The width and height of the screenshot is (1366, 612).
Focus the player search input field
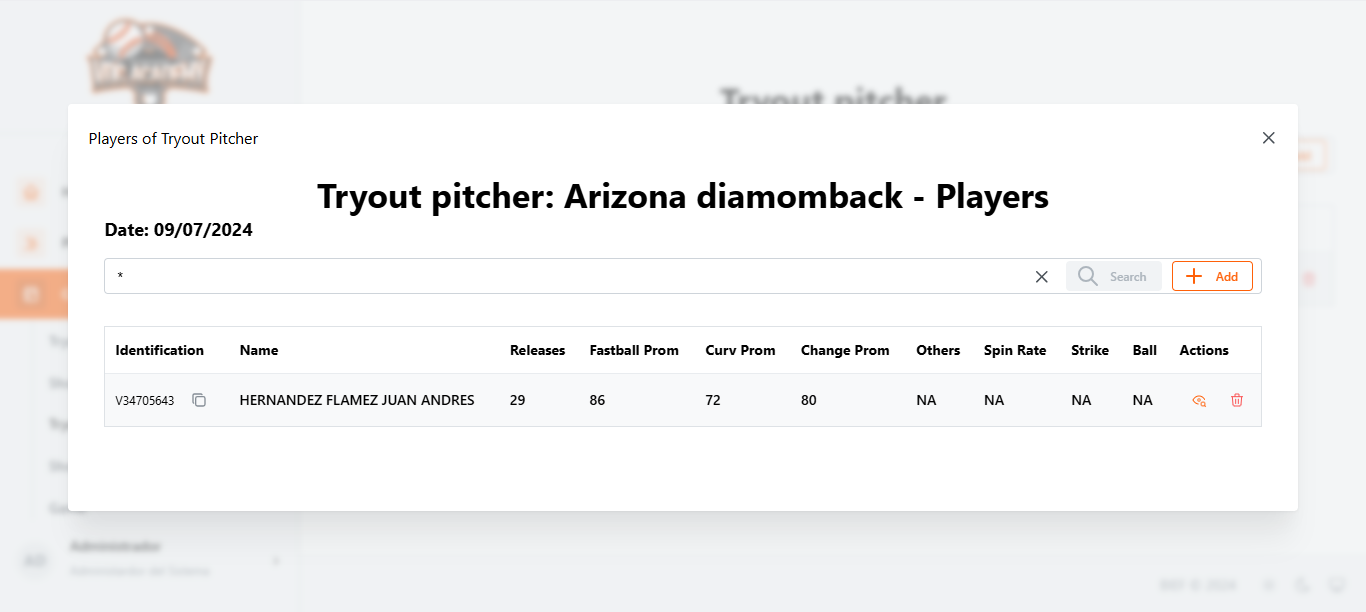570,277
